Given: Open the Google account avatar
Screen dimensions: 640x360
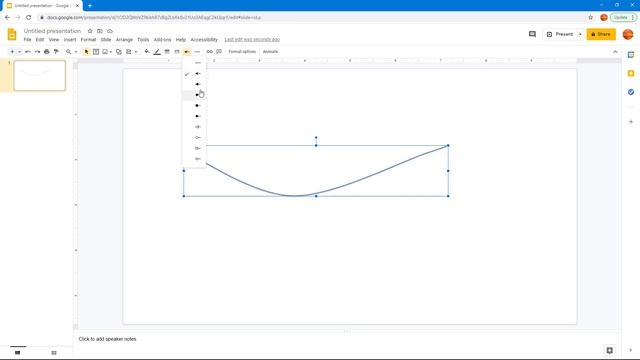Looking at the screenshot, I should pyautogui.click(x=628, y=34).
